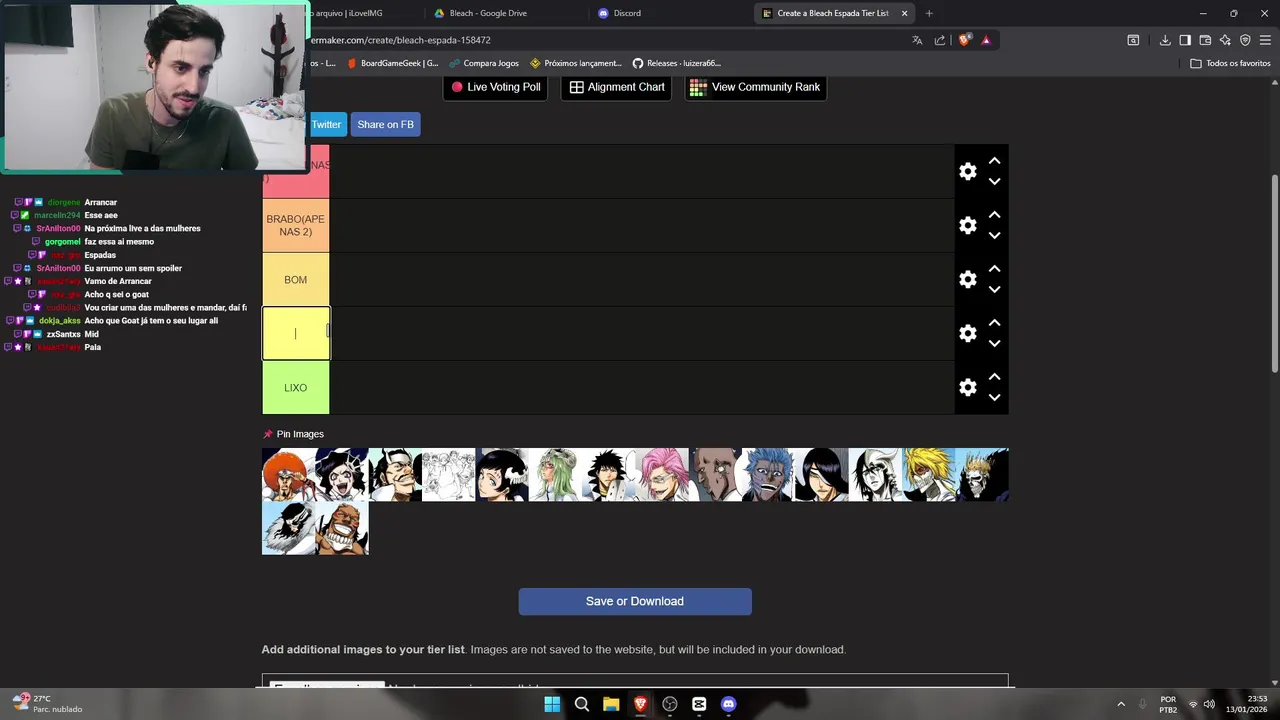Image resolution: width=1280 pixels, height=720 pixels.
Task: Select the orange afro character image
Action: (288, 475)
